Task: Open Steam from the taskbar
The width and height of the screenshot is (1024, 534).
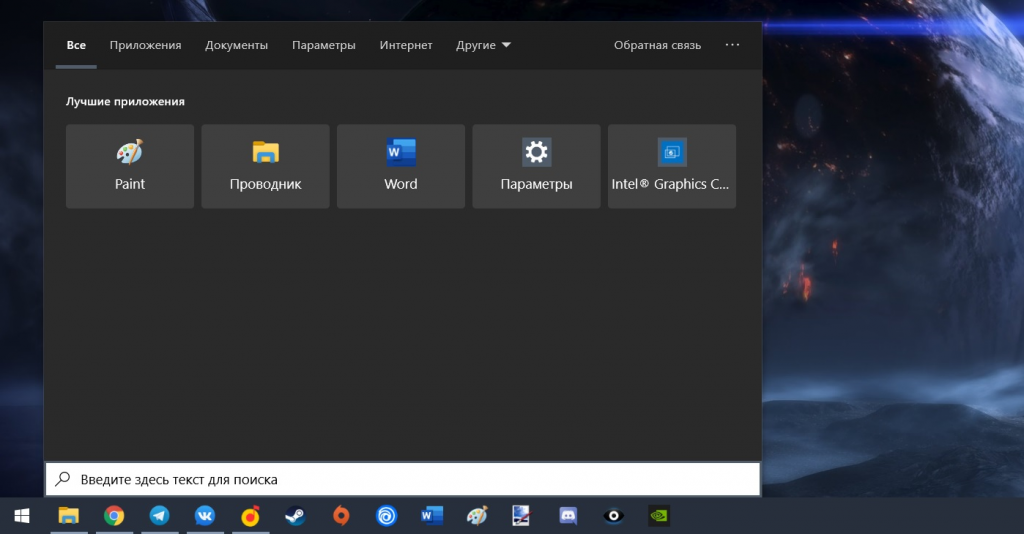Action: 295,516
